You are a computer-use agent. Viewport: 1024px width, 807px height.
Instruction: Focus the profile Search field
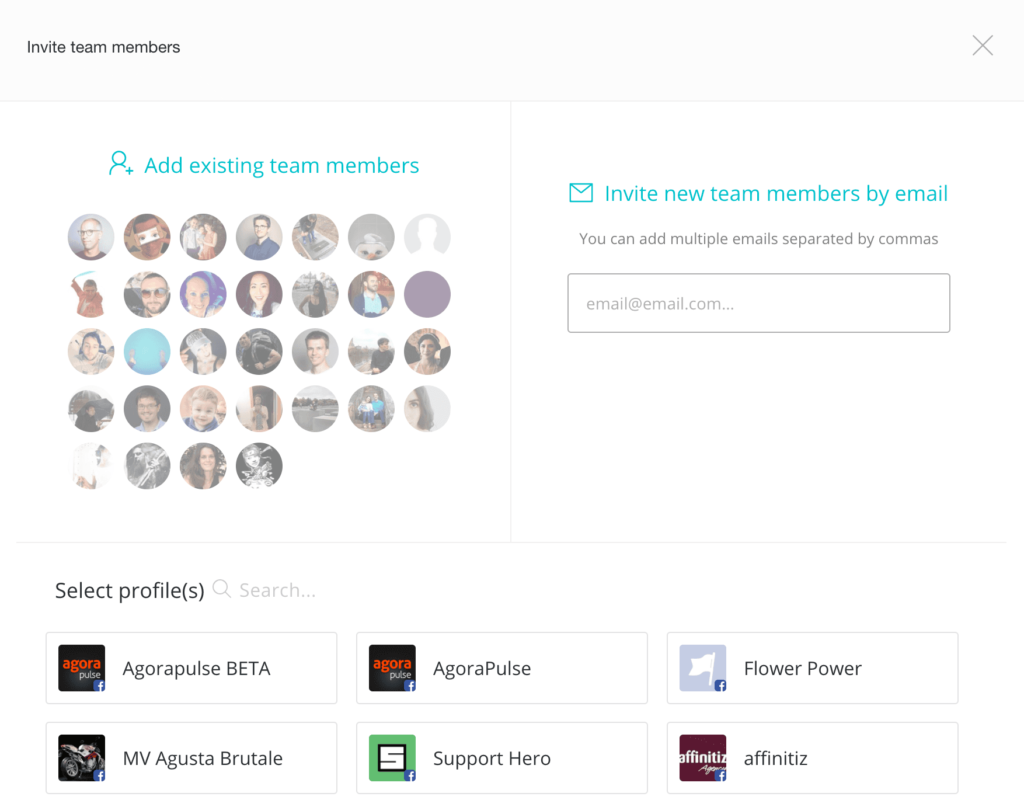(x=278, y=590)
